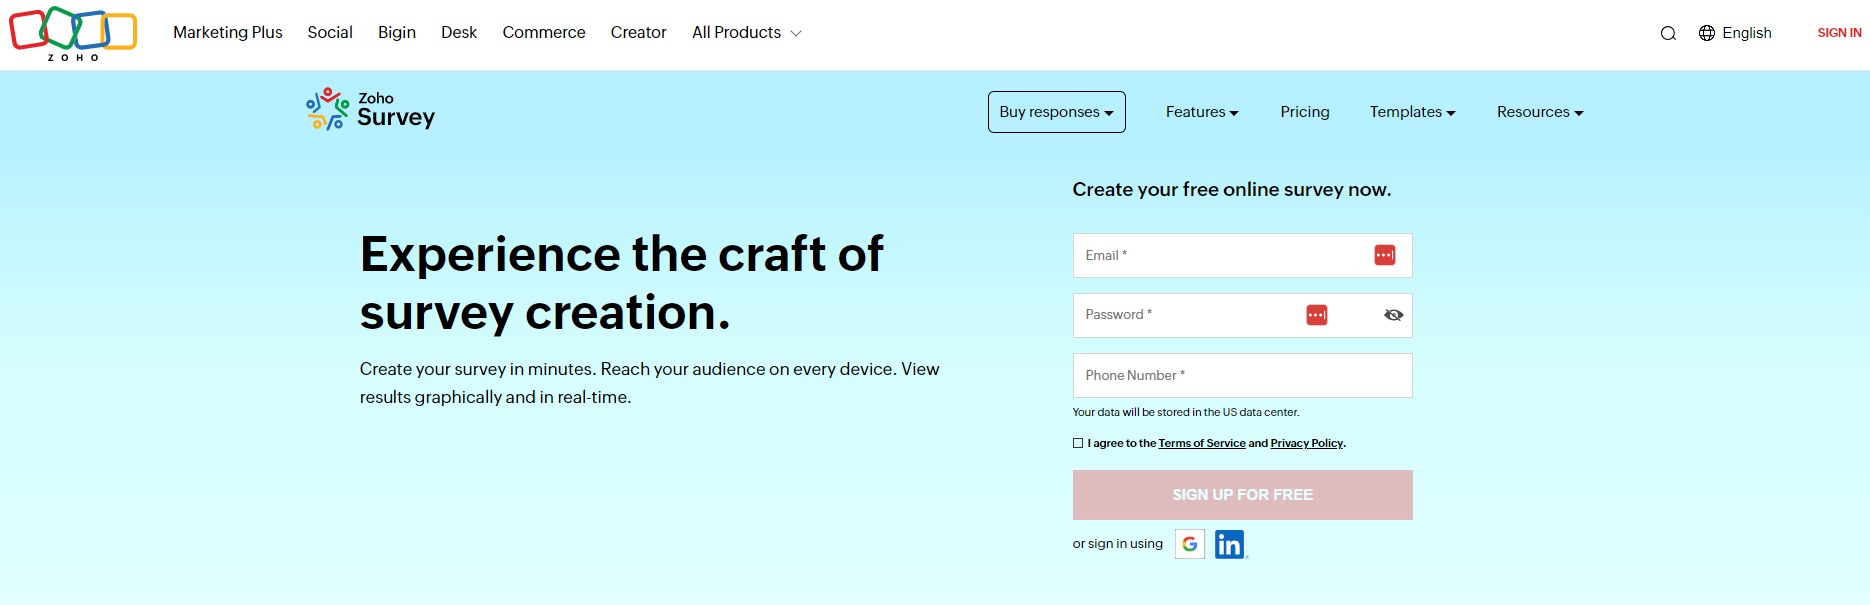
Task: Click the SIGN UP FOR FREE button
Action: coord(1243,495)
